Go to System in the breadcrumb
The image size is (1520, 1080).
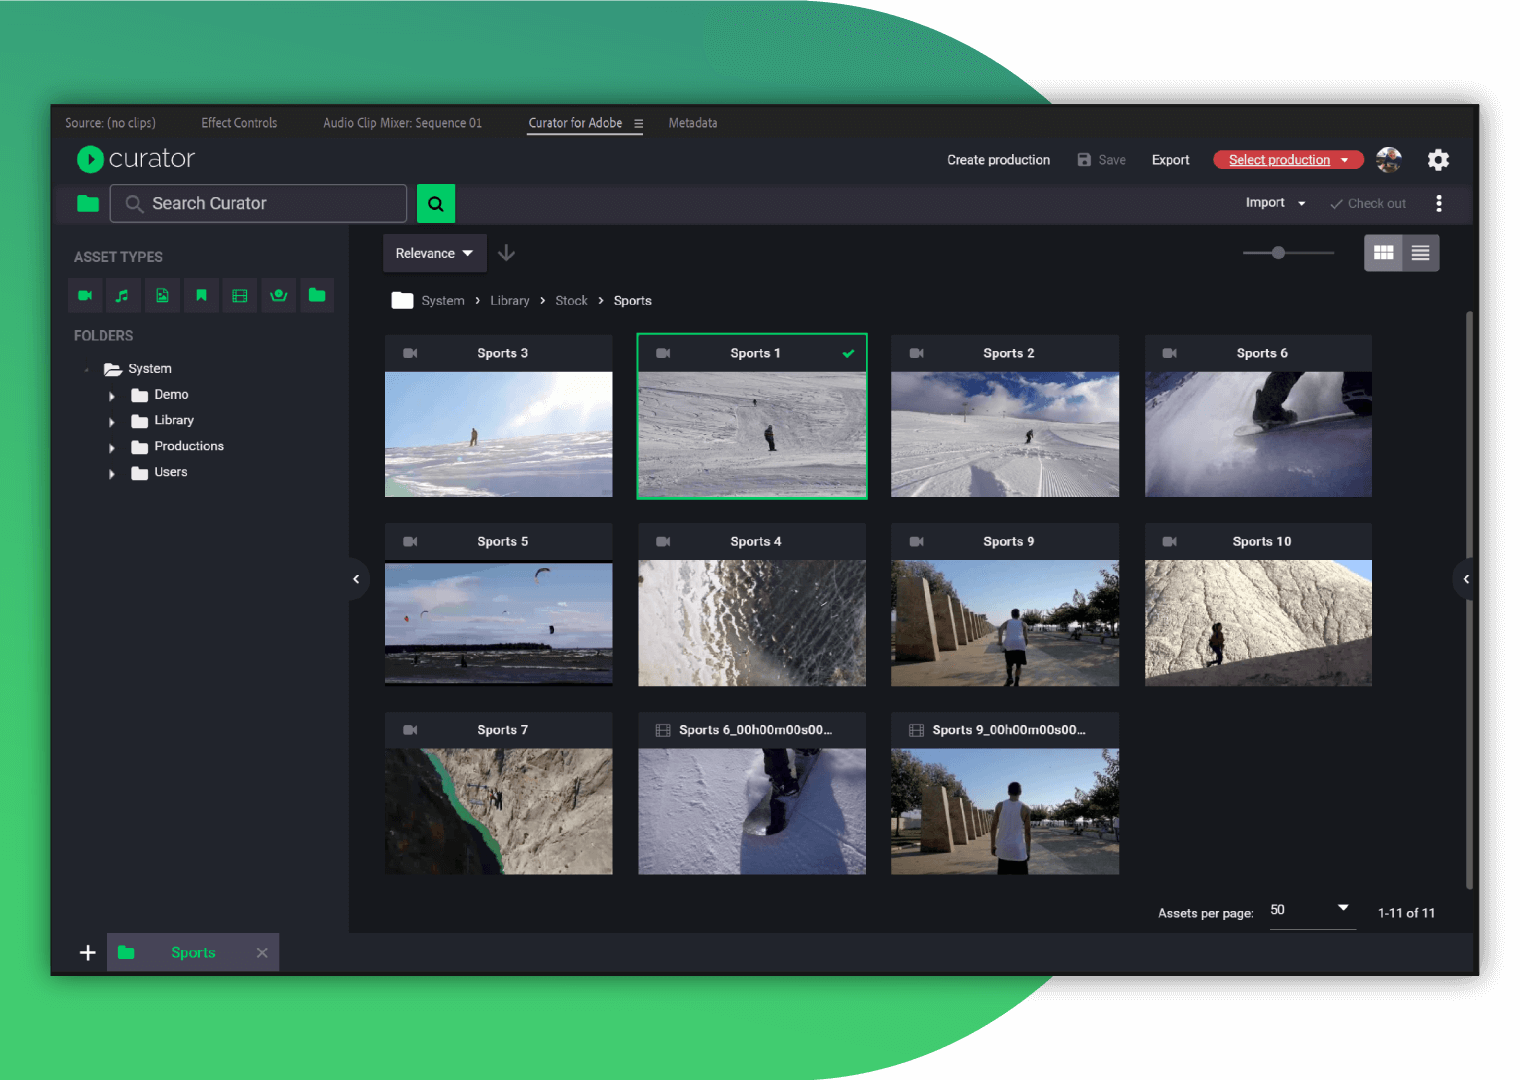pyautogui.click(x=443, y=301)
